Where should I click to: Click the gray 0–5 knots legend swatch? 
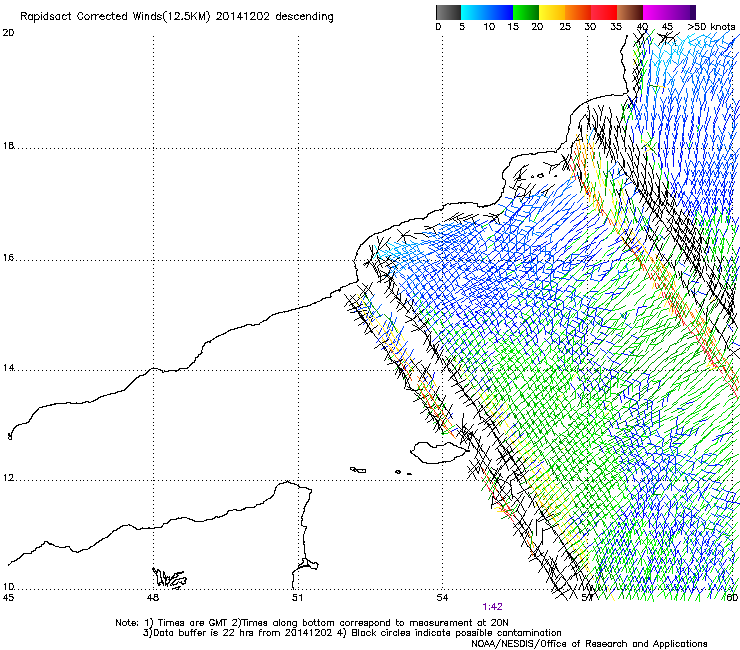coord(448,12)
